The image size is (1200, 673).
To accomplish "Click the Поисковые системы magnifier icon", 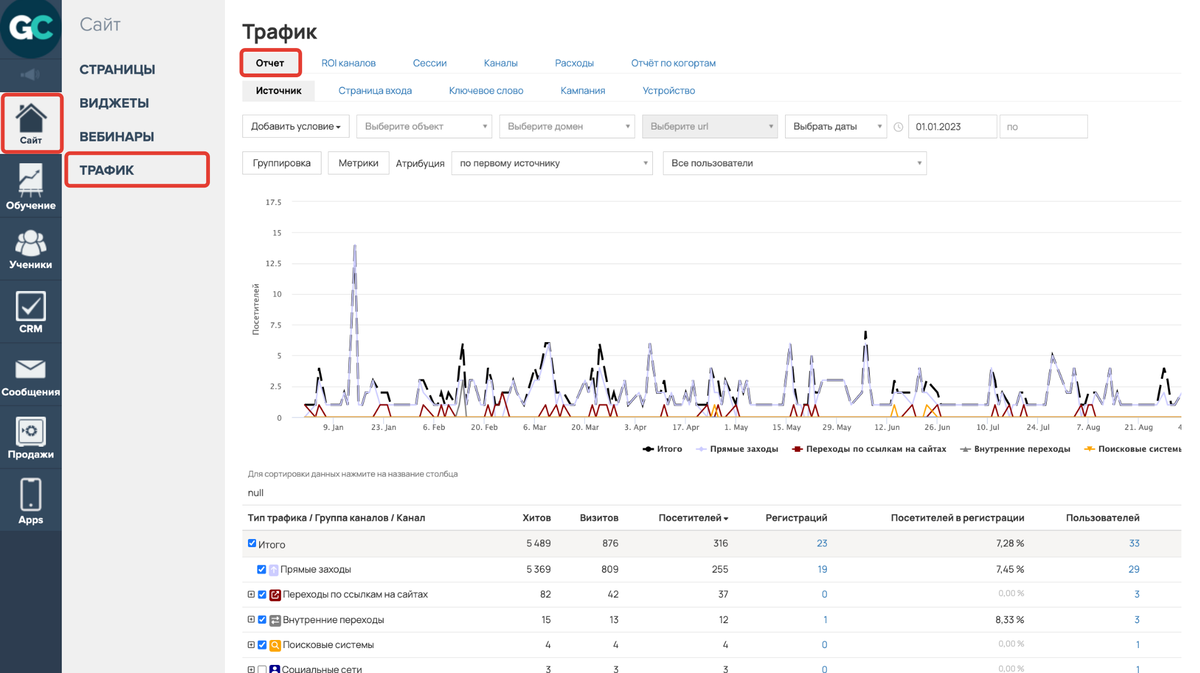I will (275, 645).
